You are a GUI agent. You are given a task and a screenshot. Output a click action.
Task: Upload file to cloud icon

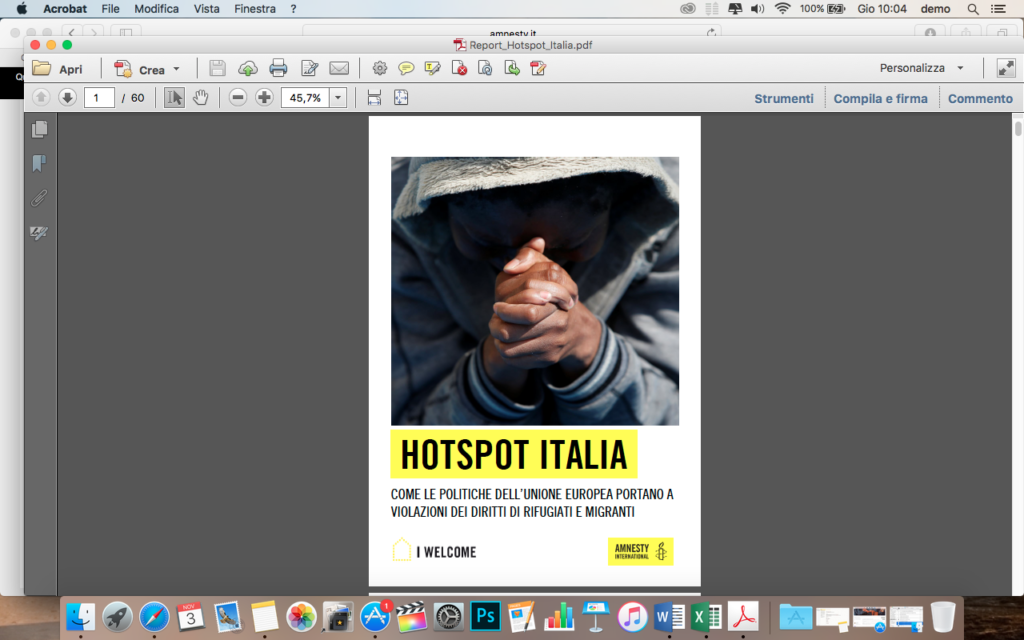[248, 68]
